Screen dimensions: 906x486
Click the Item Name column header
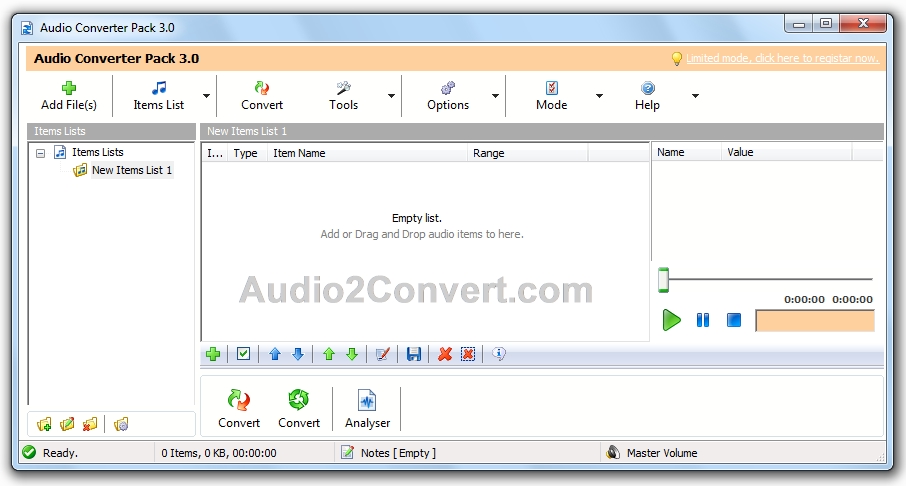[367, 153]
